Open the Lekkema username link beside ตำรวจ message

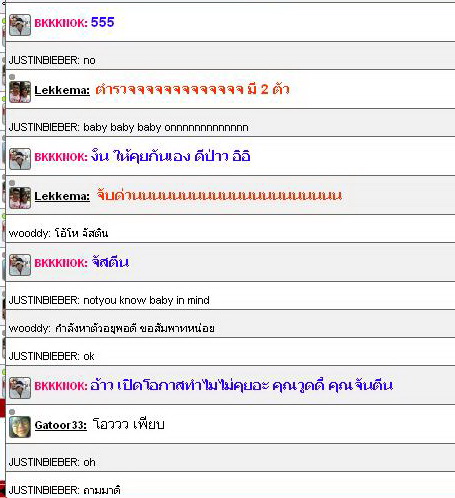pyautogui.click(x=62, y=90)
